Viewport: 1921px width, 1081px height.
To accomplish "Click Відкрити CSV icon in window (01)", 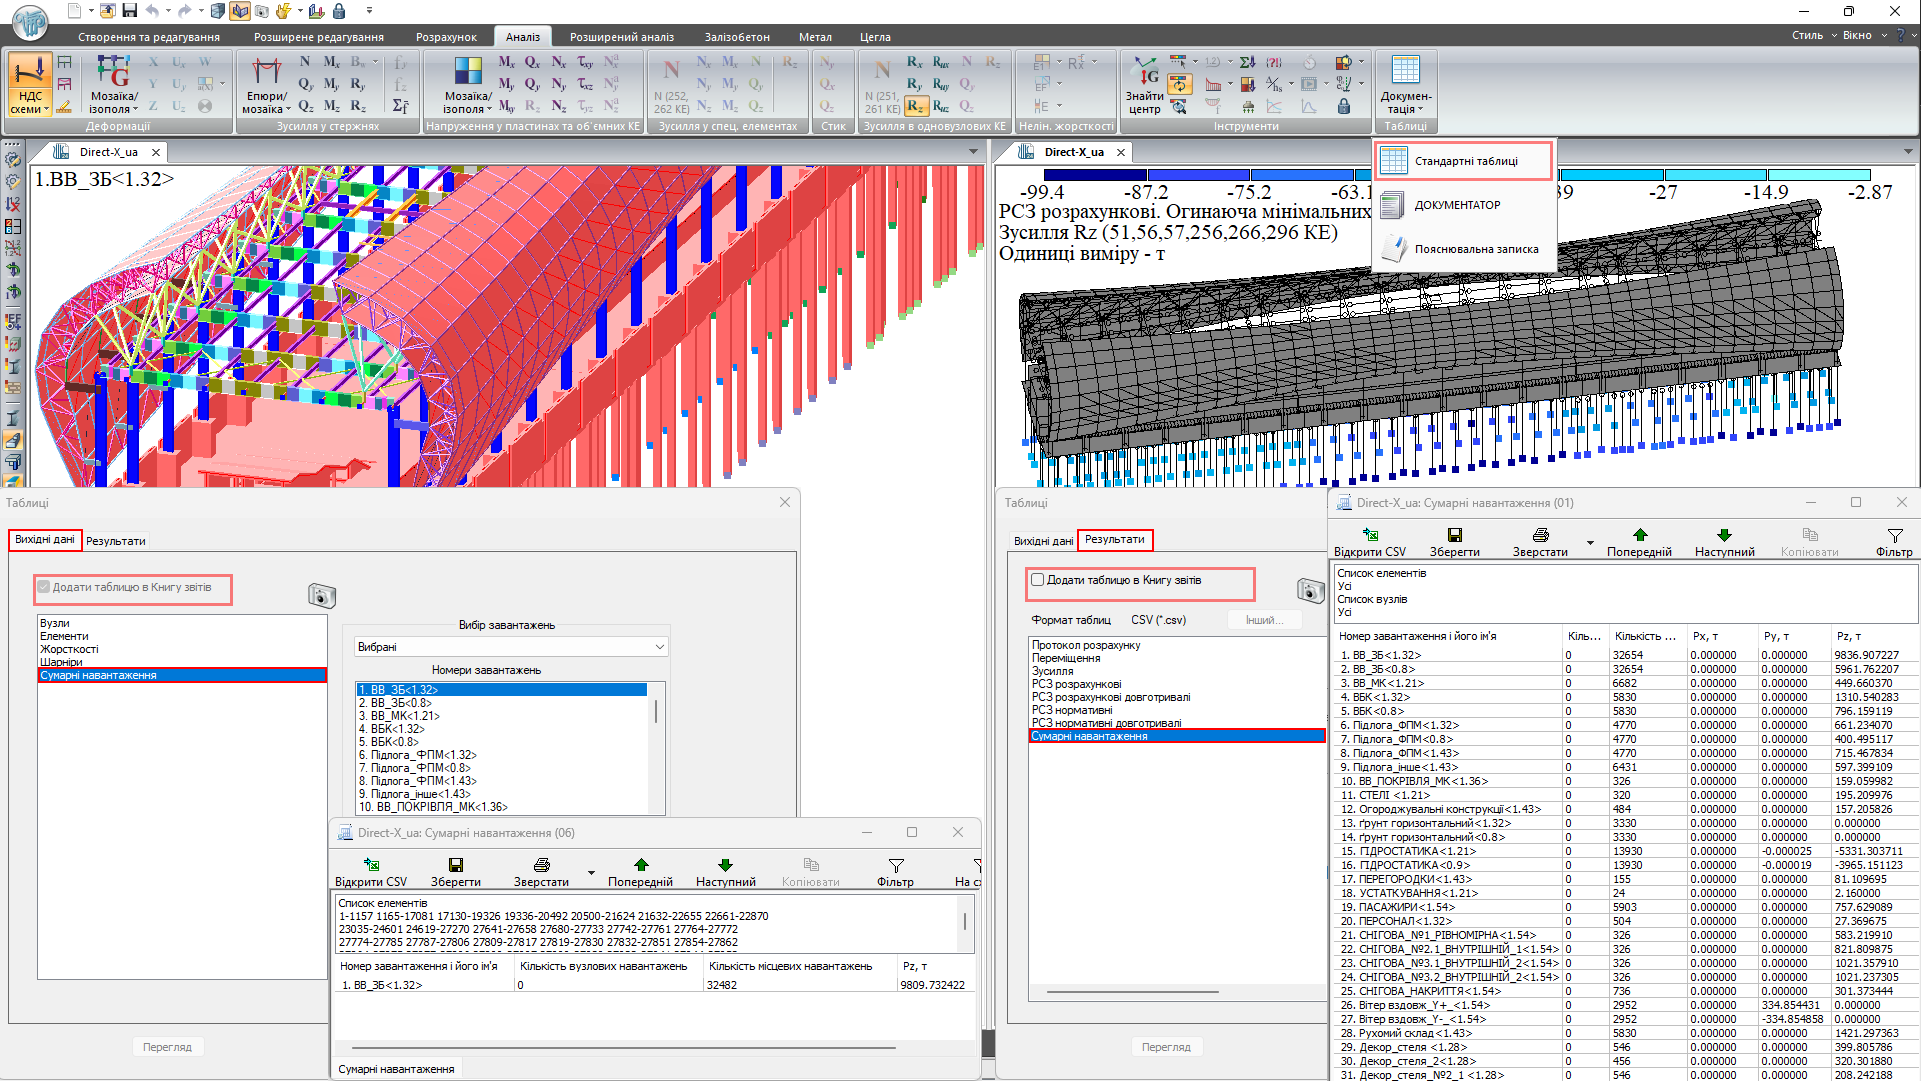I will (1370, 536).
